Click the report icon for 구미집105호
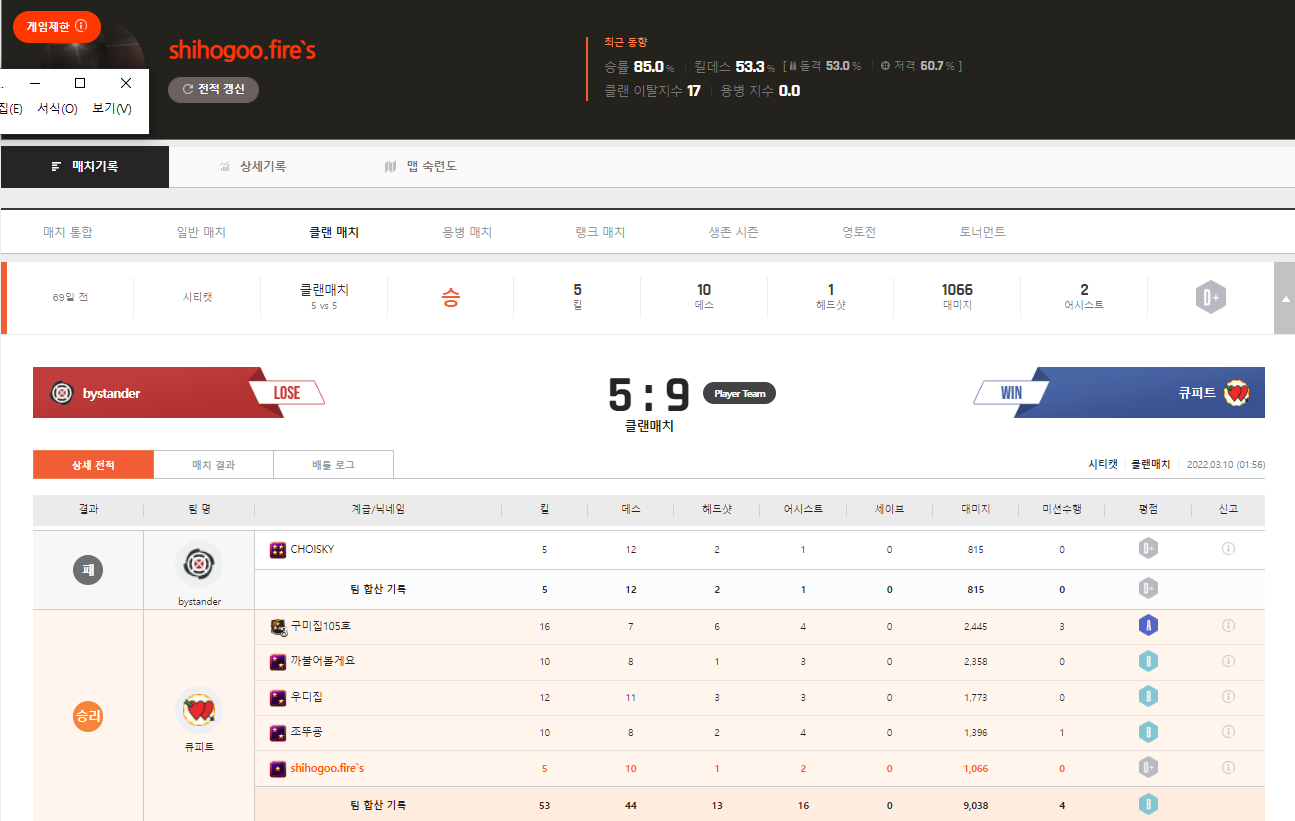This screenshot has height=821, width=1295. click(1228, 626)
